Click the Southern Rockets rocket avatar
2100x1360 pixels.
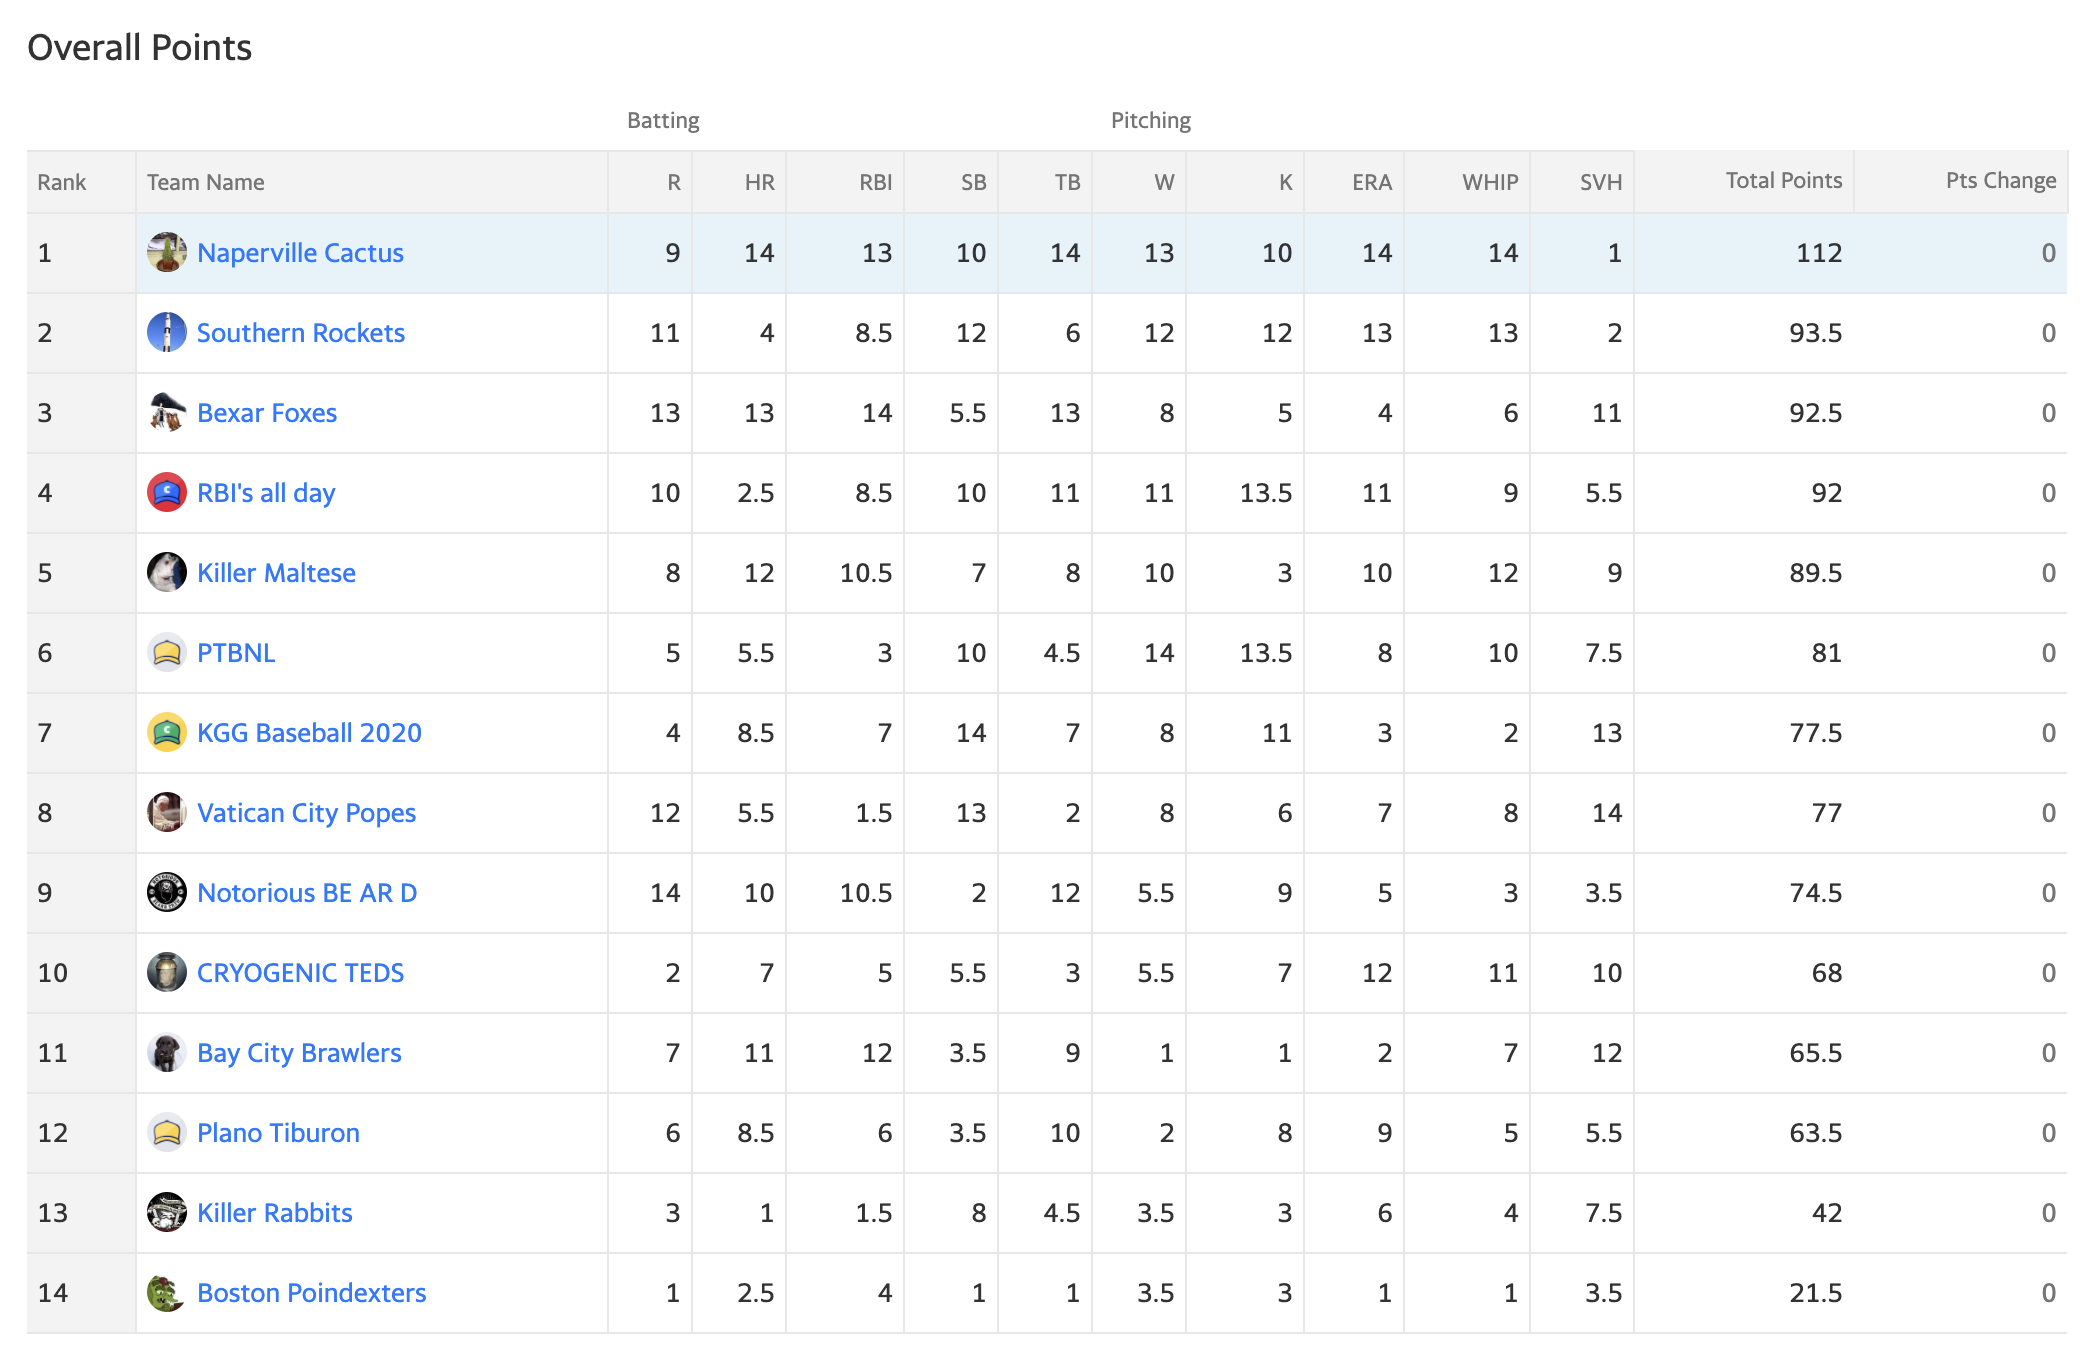[x=167, y=332]
